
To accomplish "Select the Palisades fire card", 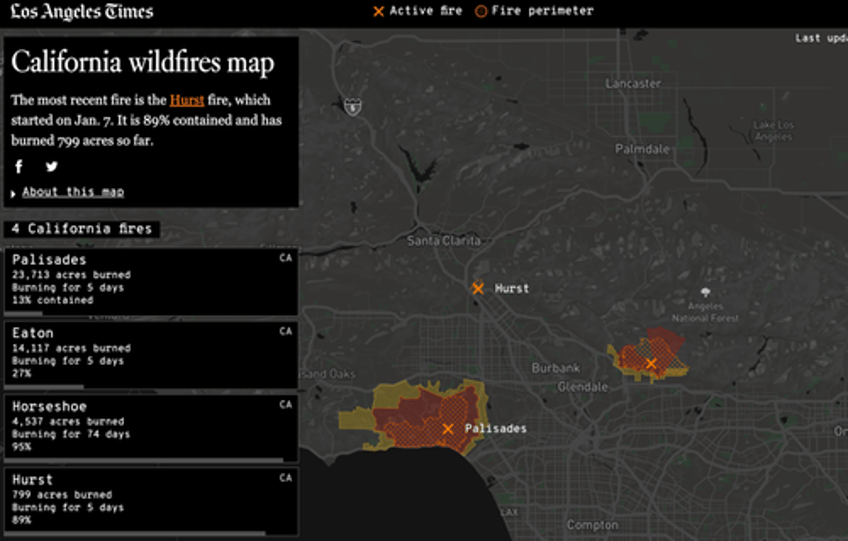I will (151, 282).
